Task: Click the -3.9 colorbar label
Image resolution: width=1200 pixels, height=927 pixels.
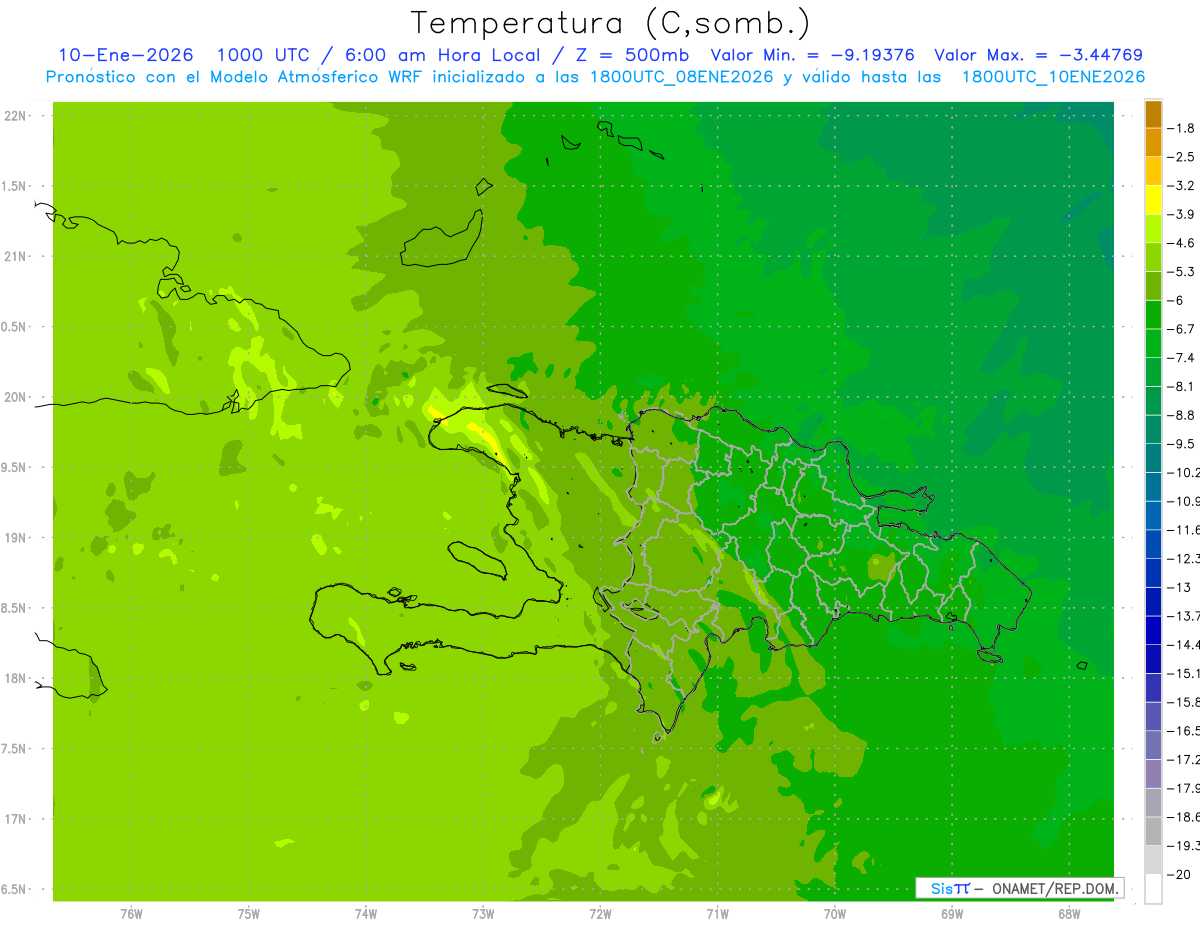Action: tap(1183, 214)
